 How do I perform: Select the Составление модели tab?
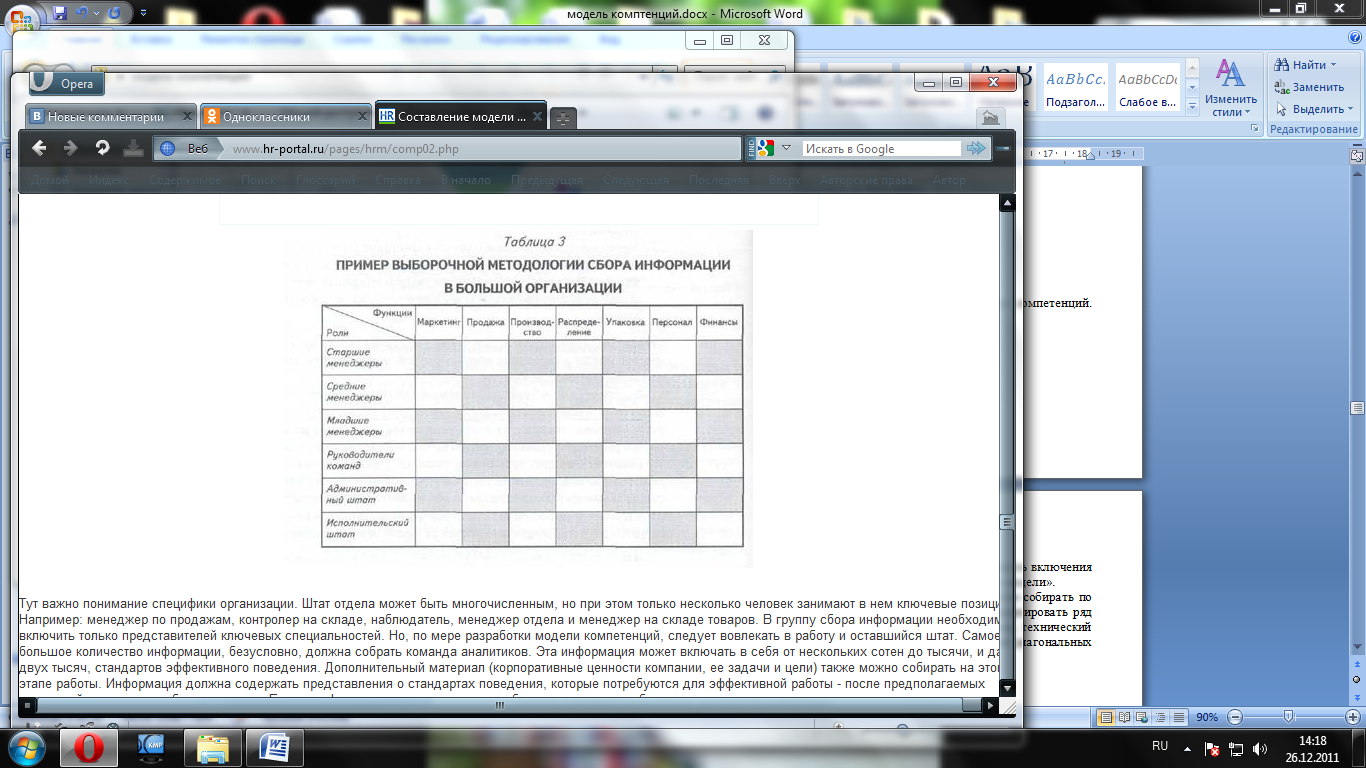[461, 116]
